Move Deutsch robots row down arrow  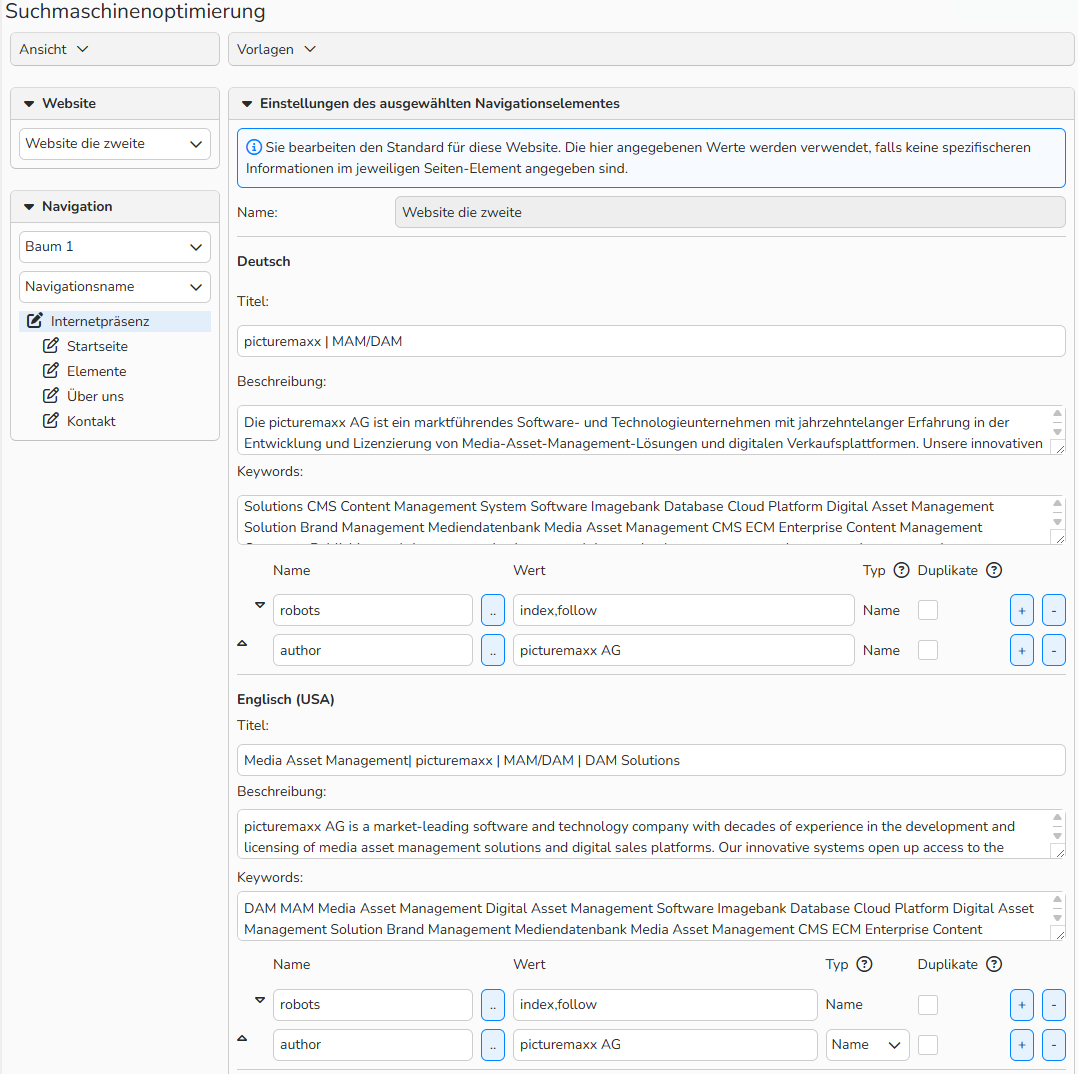tap(260, 605)
